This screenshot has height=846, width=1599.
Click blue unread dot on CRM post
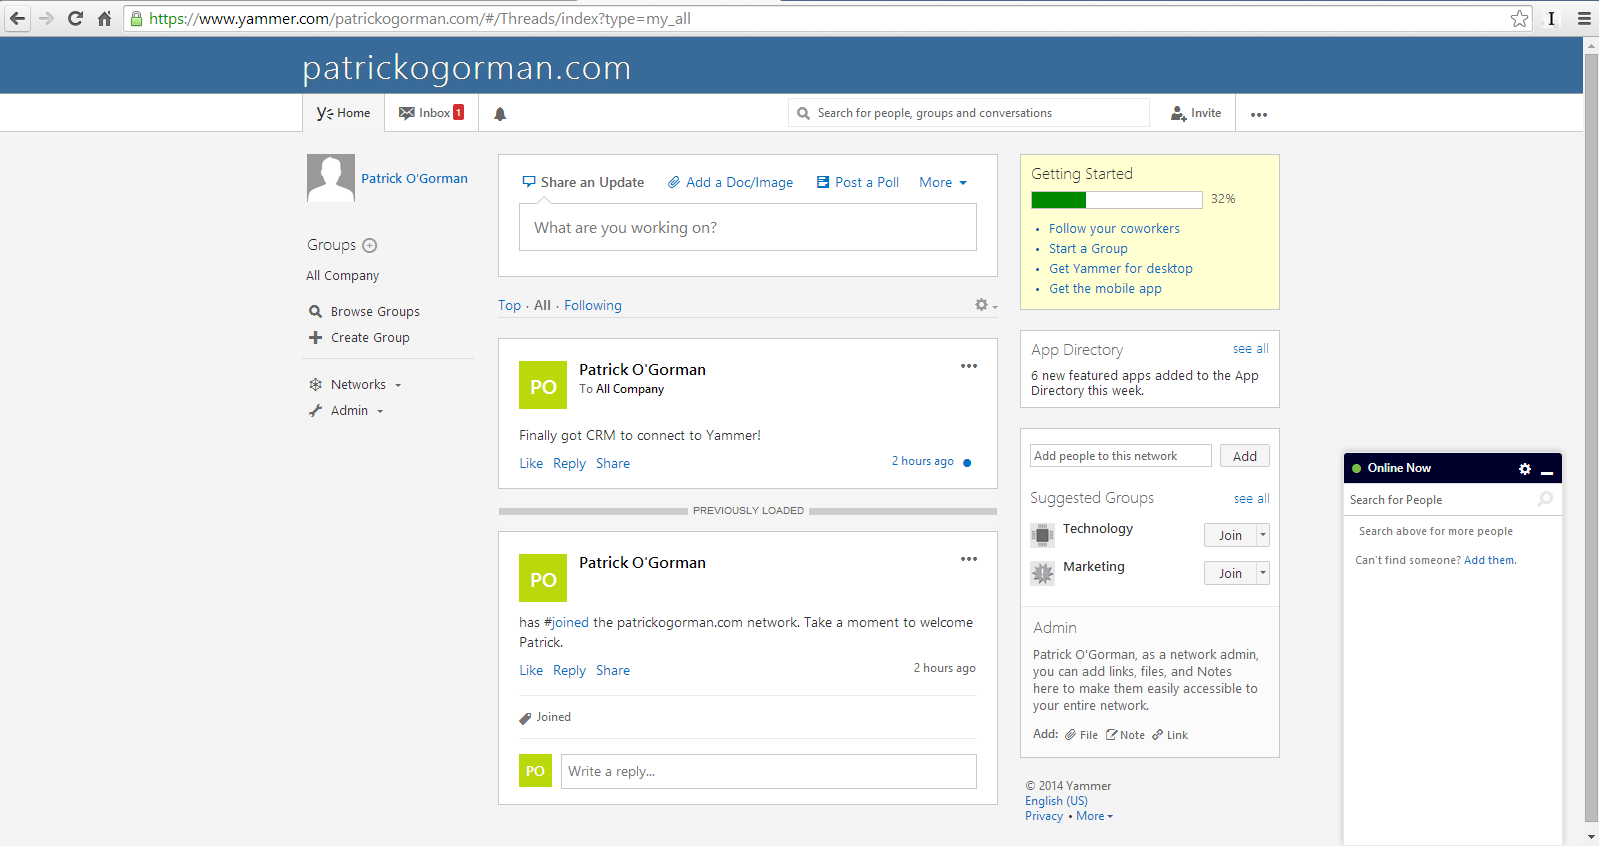967,462
